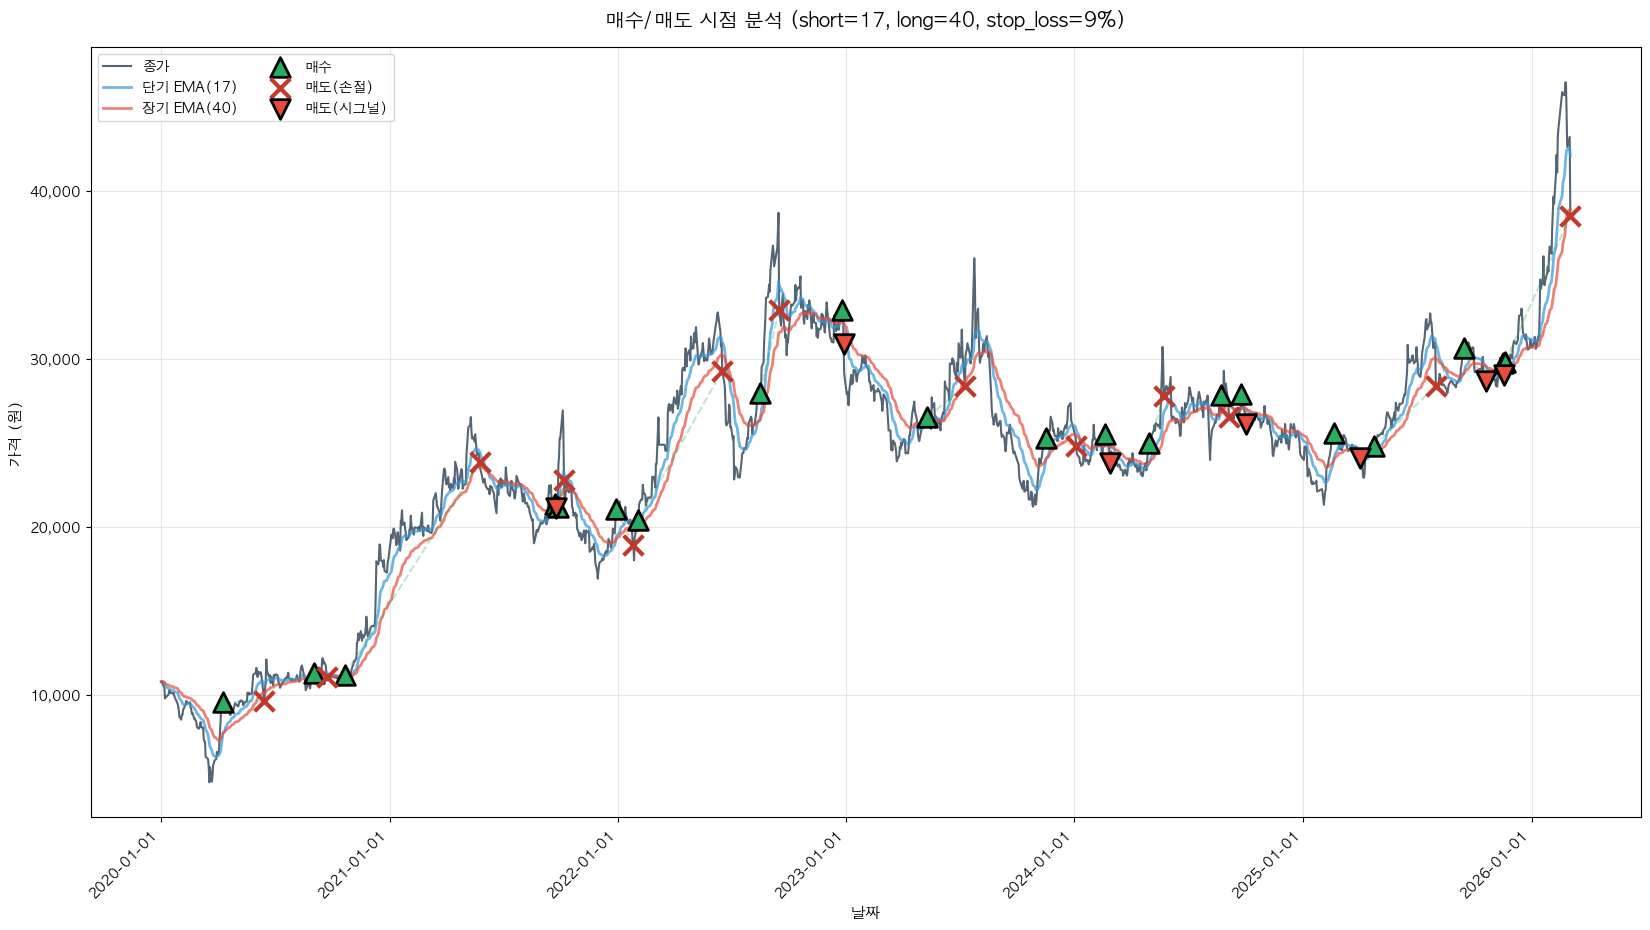The image size is (1650, 930).
Task: Click the chart title 매수/매도 시점 분석
Action: click(865, 20)
